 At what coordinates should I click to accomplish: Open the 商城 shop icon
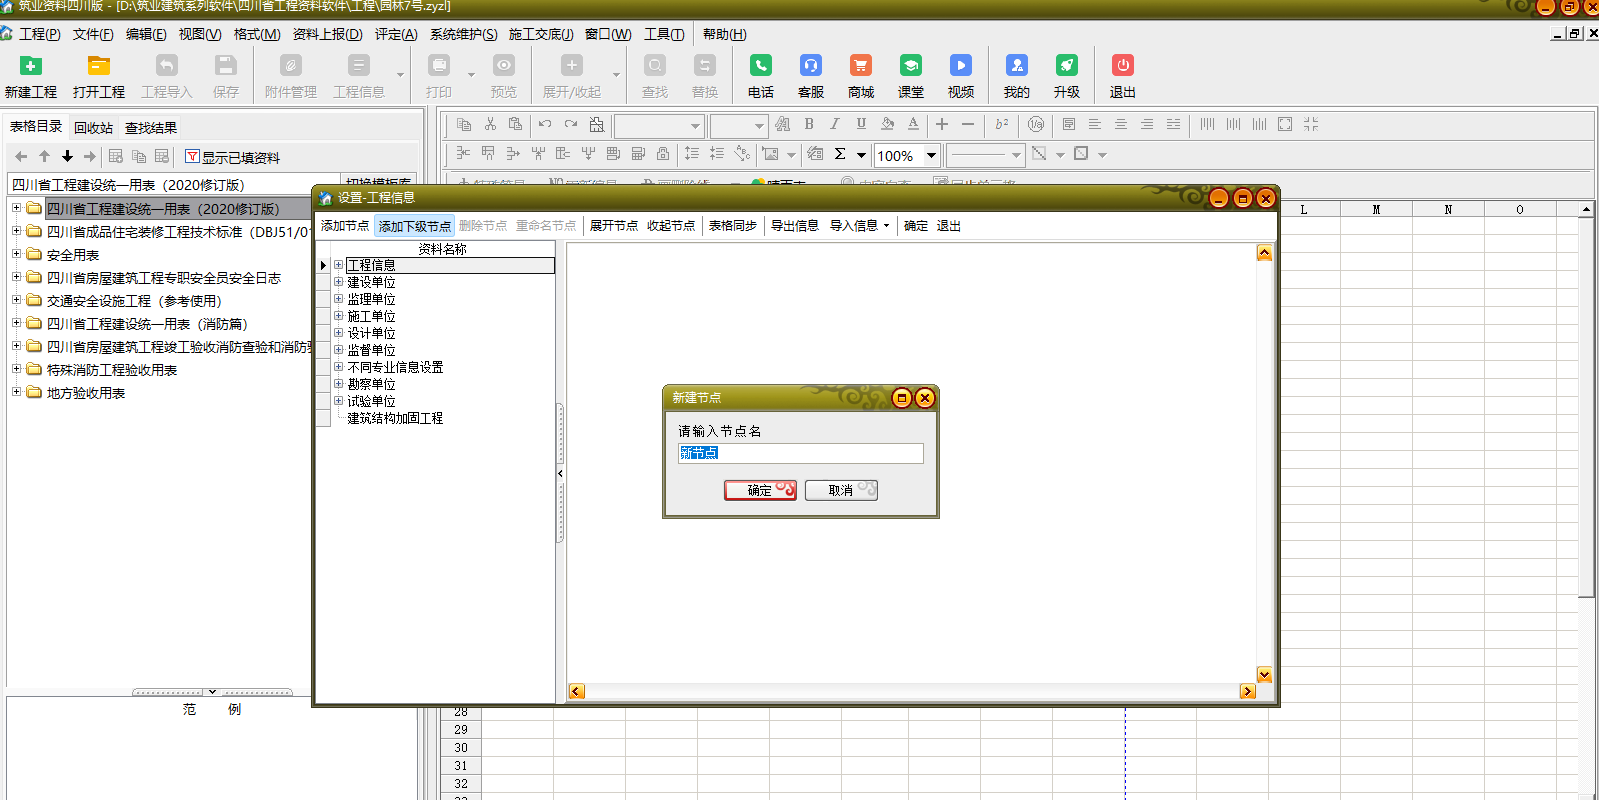(860, 66)
